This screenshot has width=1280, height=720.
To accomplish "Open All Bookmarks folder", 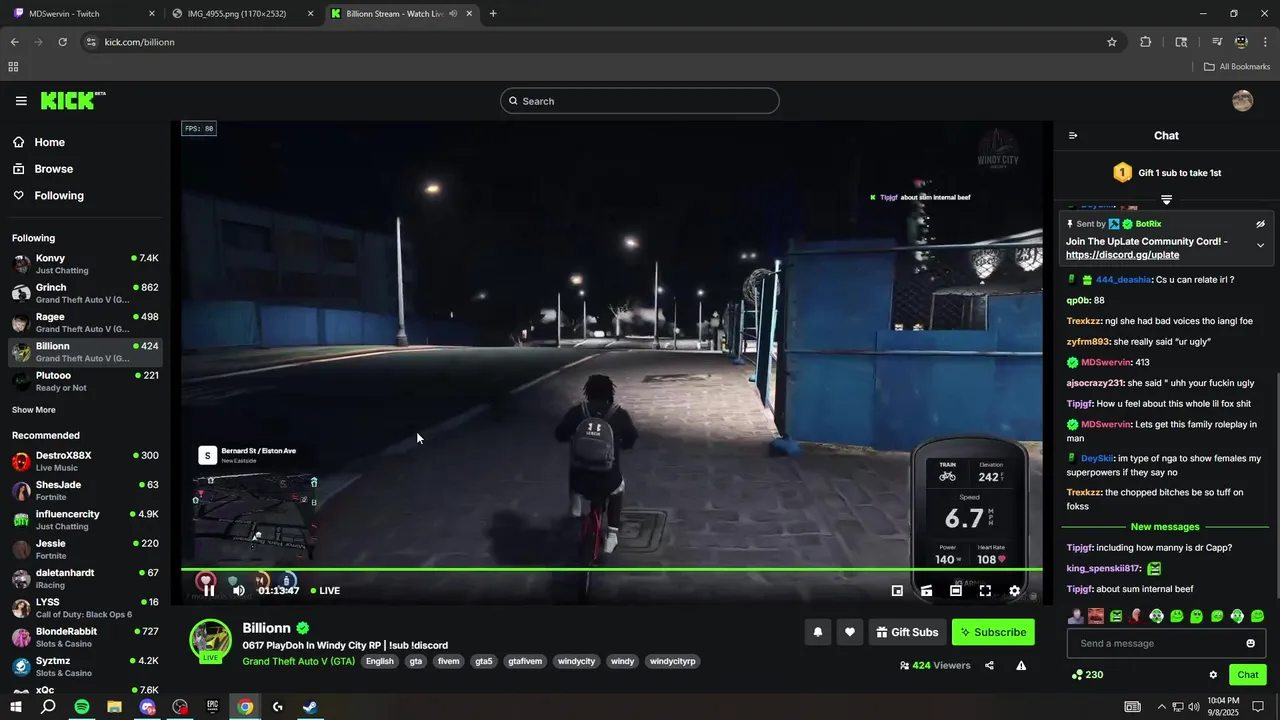I will pyautogui.click(x=1237, y=67).
